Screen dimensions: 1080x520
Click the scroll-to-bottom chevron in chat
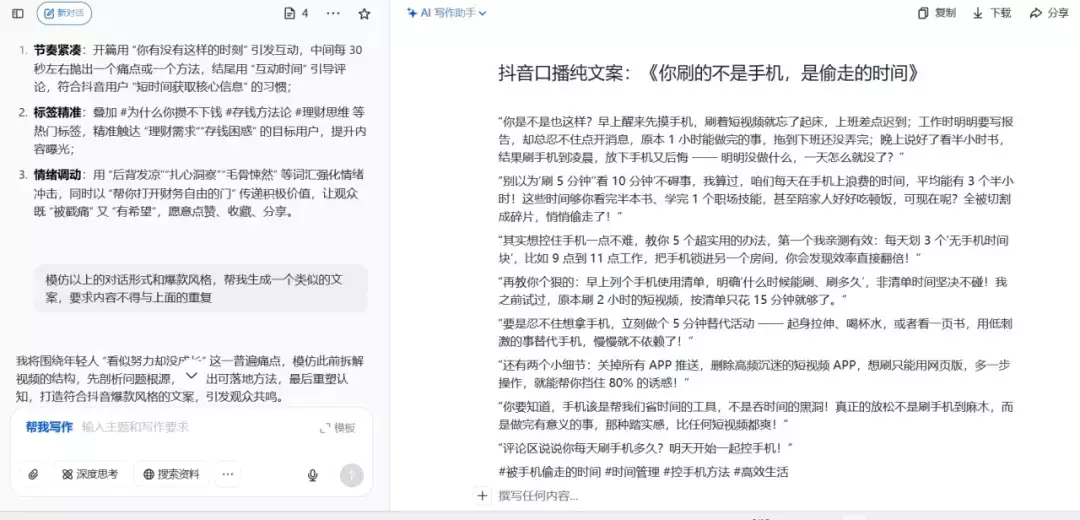click(192, 375)
